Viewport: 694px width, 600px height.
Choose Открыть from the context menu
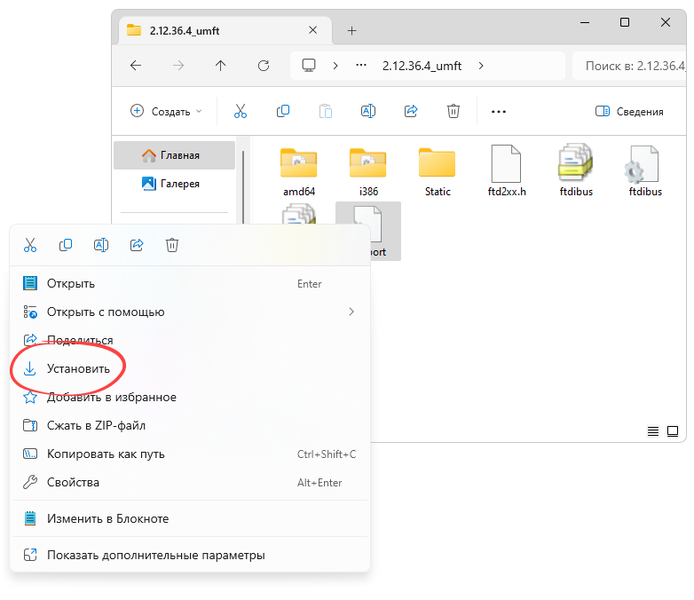[x=190, y=284]
